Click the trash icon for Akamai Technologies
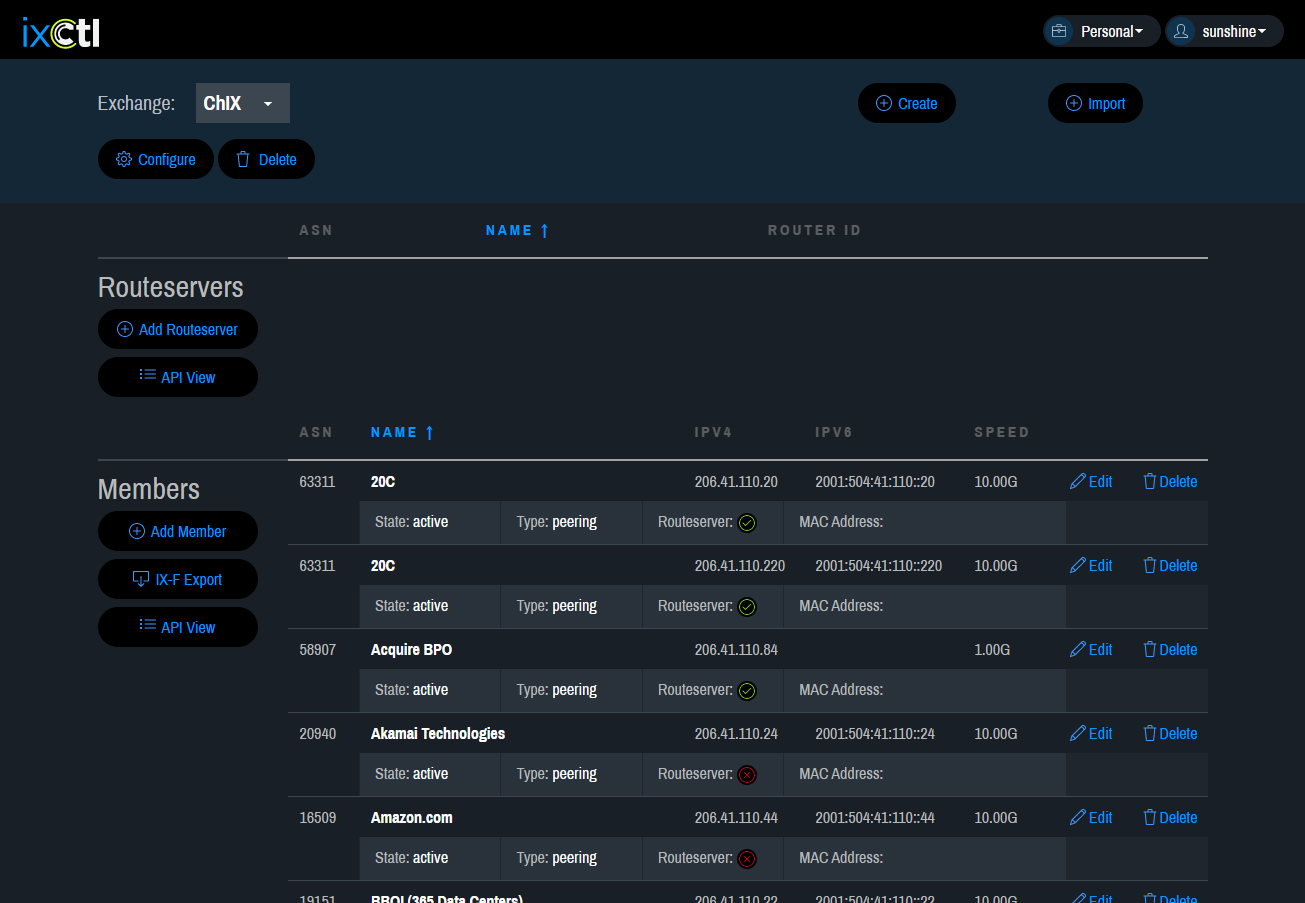 (1149, 734)
